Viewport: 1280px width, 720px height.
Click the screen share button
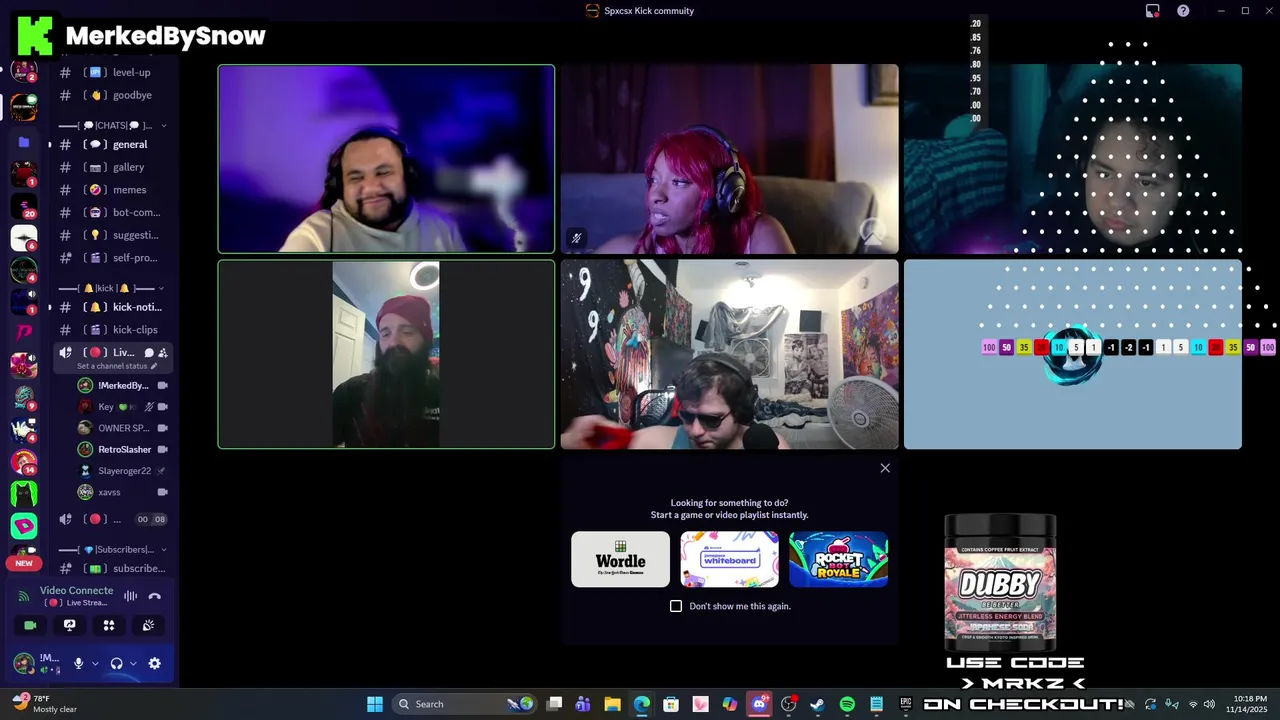pyautogui.click(x=69, y=625)
